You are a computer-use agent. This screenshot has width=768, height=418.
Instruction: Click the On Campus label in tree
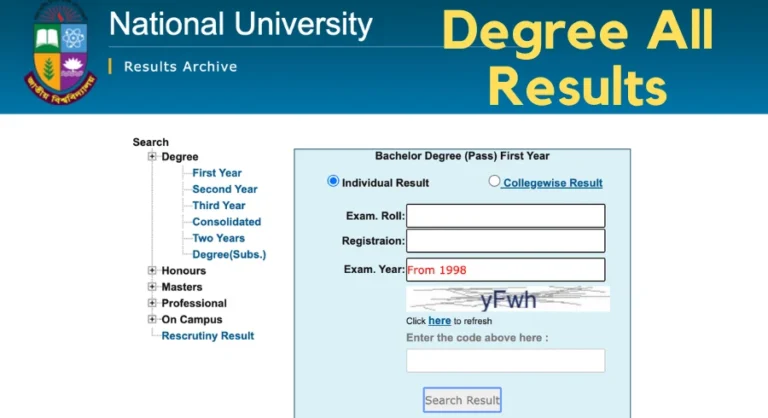[x=192, y=320]
